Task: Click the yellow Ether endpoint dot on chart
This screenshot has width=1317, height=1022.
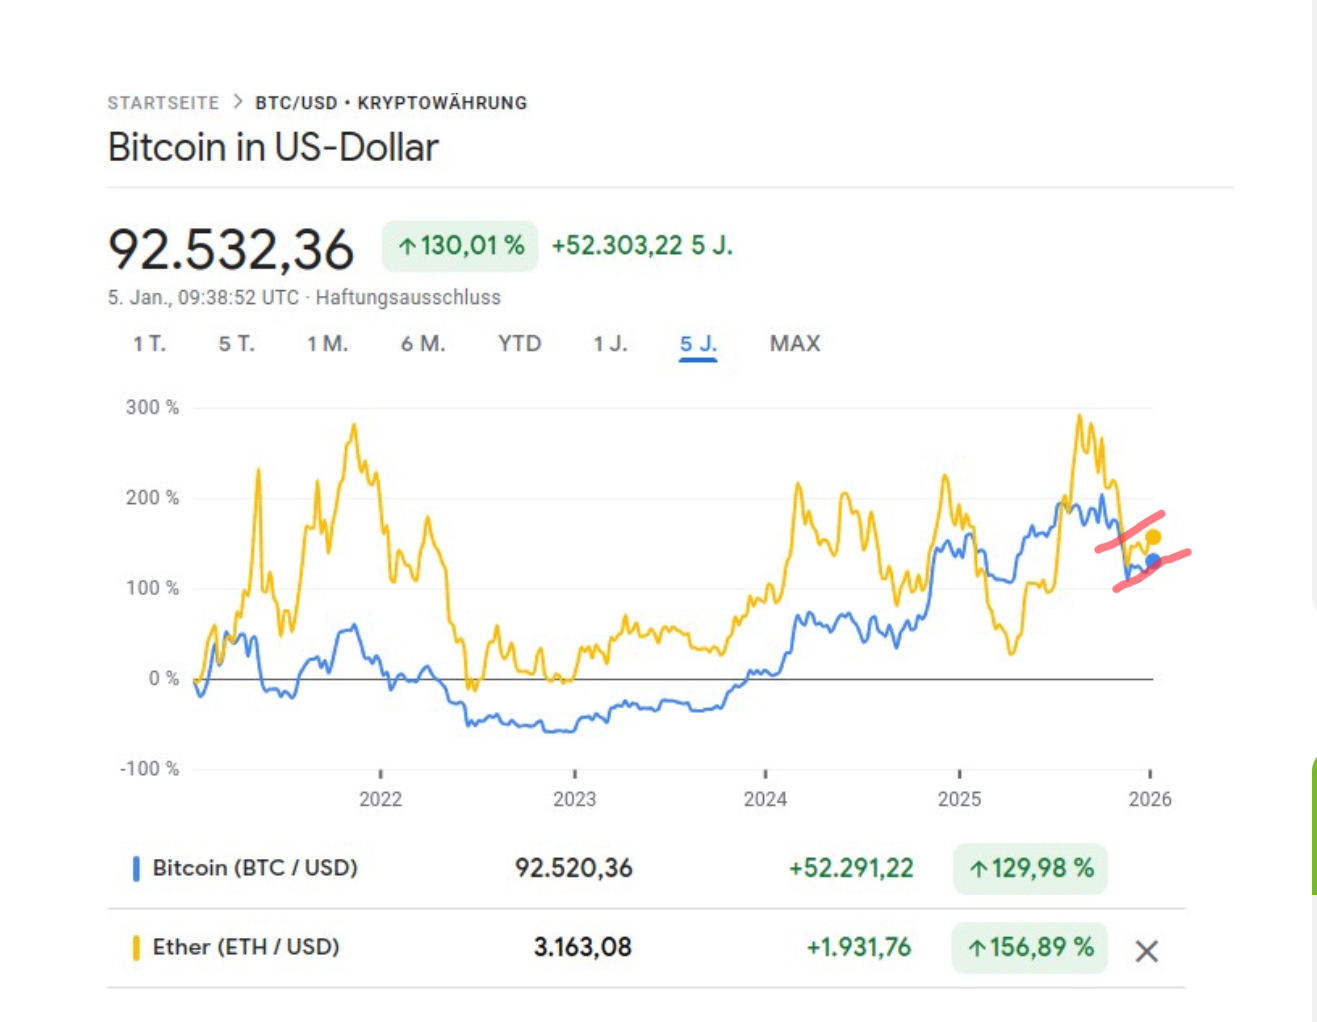Action: tap(1153, 538)
